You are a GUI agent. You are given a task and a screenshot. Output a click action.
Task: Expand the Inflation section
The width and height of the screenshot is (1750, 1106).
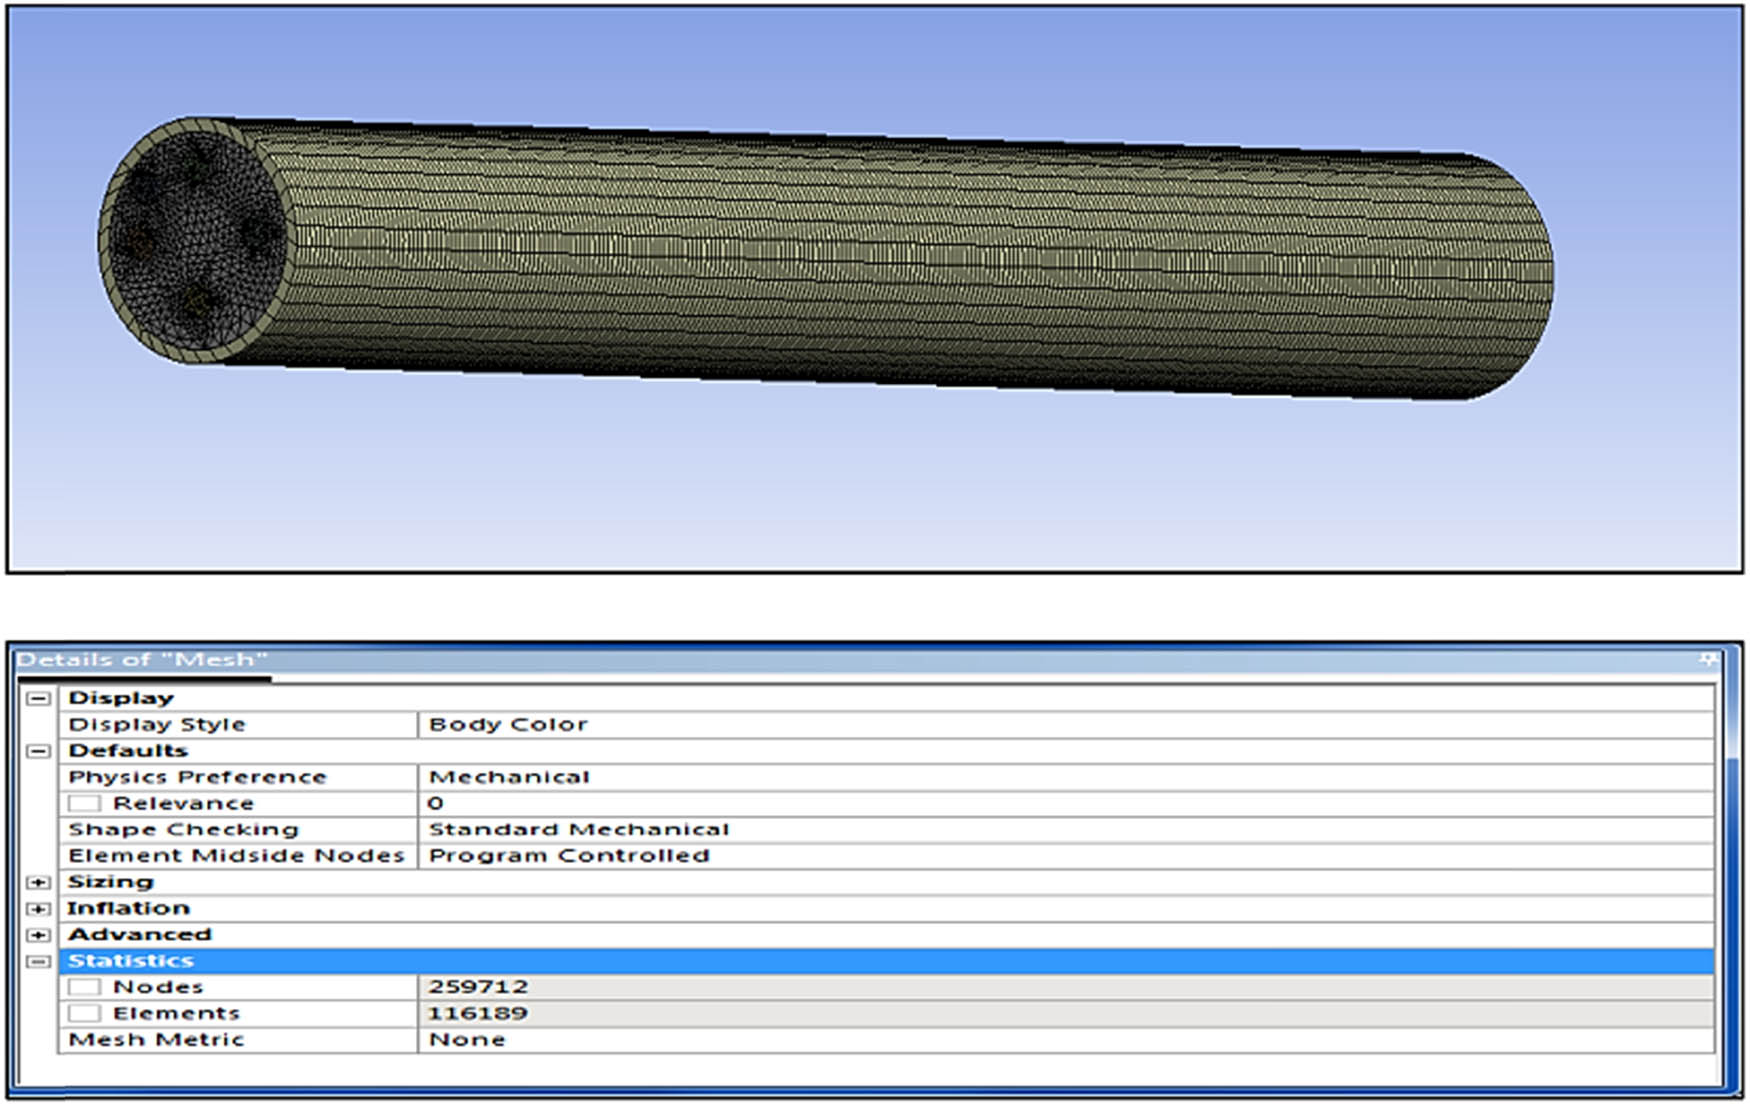pos(38,907)
